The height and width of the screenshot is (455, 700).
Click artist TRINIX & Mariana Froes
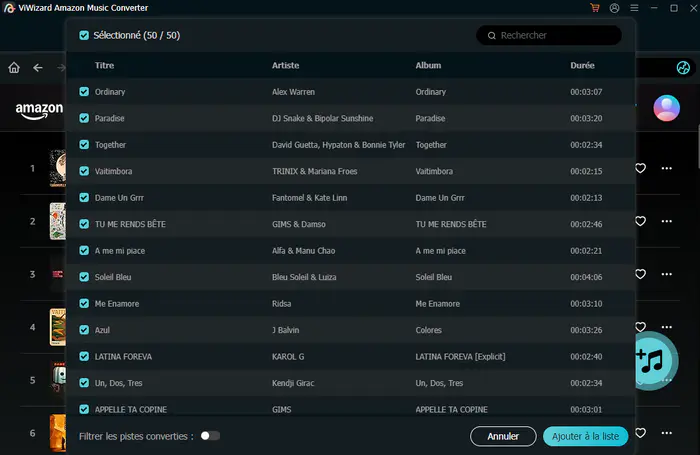pyautogui.click(x=314, y=171)
